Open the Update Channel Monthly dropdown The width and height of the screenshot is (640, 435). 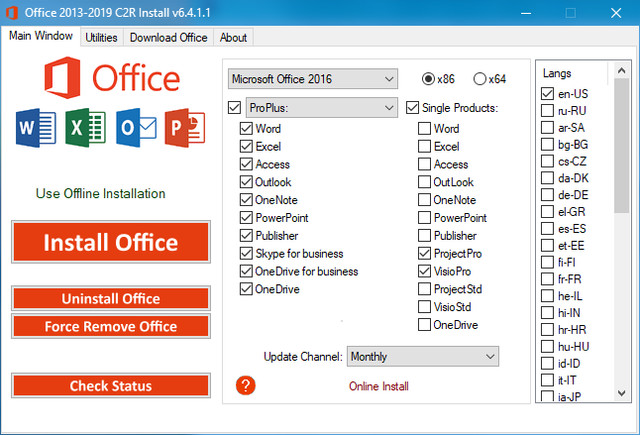(x=421, y=356)
